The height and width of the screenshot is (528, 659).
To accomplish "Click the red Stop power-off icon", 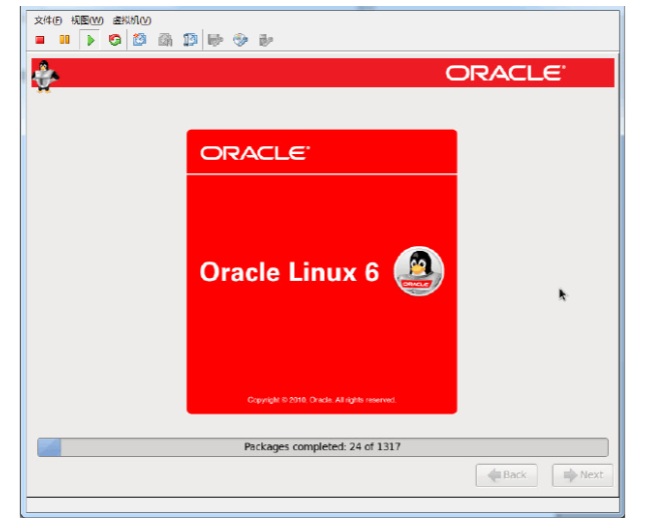I will coord(40,40).
